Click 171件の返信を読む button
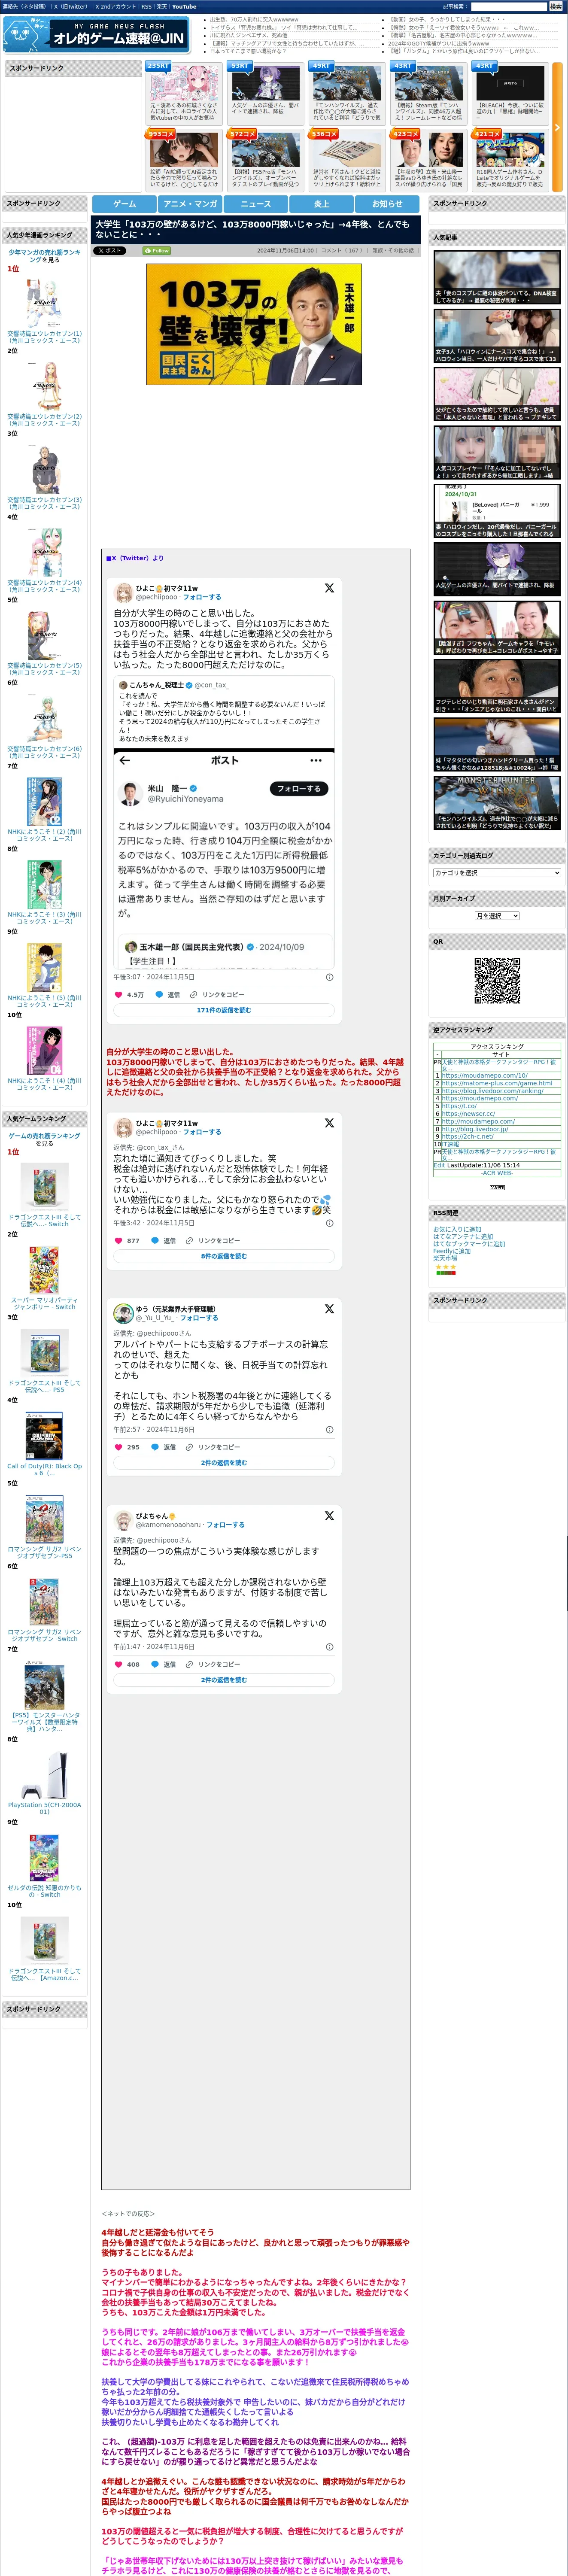 coord(224,1010)
